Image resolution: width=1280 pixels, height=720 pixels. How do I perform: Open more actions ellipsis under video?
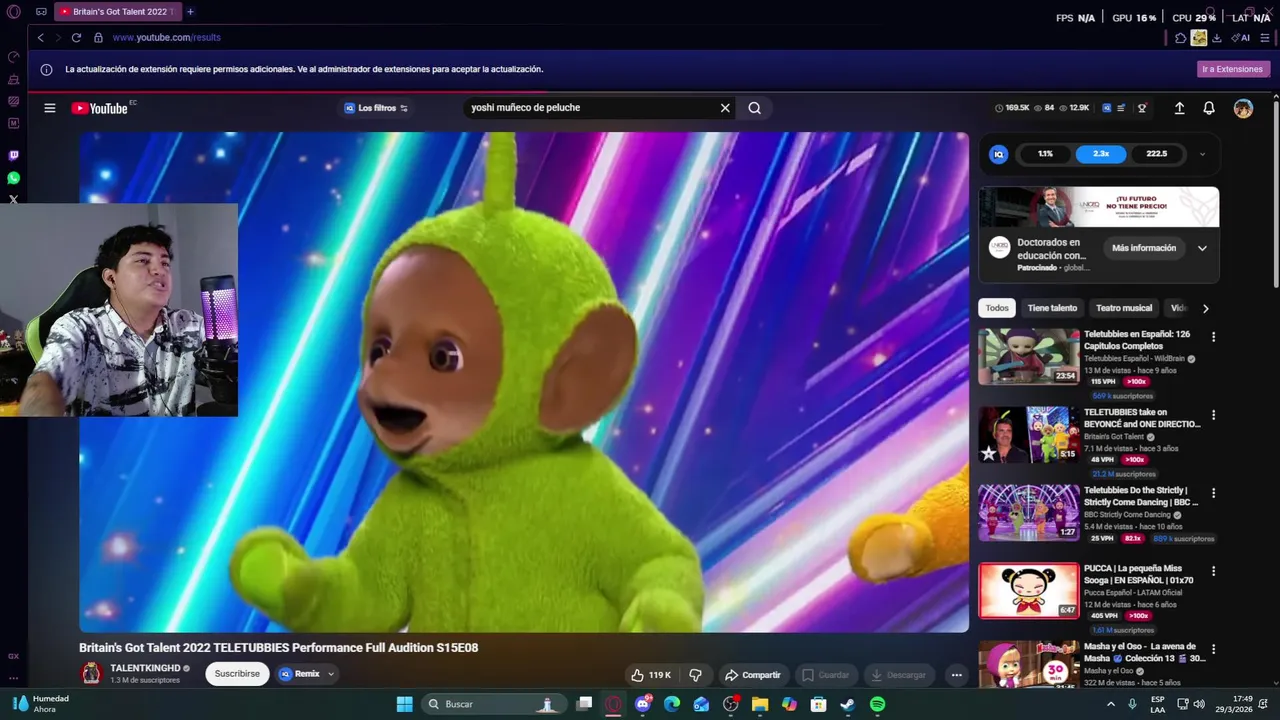(x=956, y=675)
